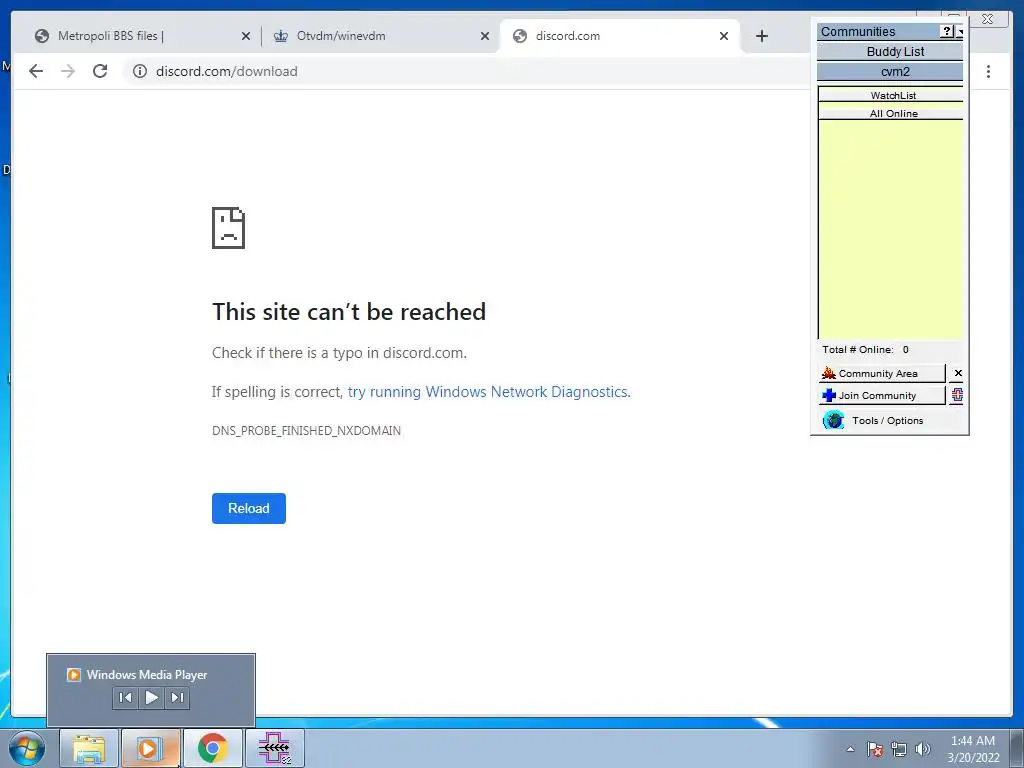
Task: Click the pink cross app taskbar icon
Action: click(274, 748)
